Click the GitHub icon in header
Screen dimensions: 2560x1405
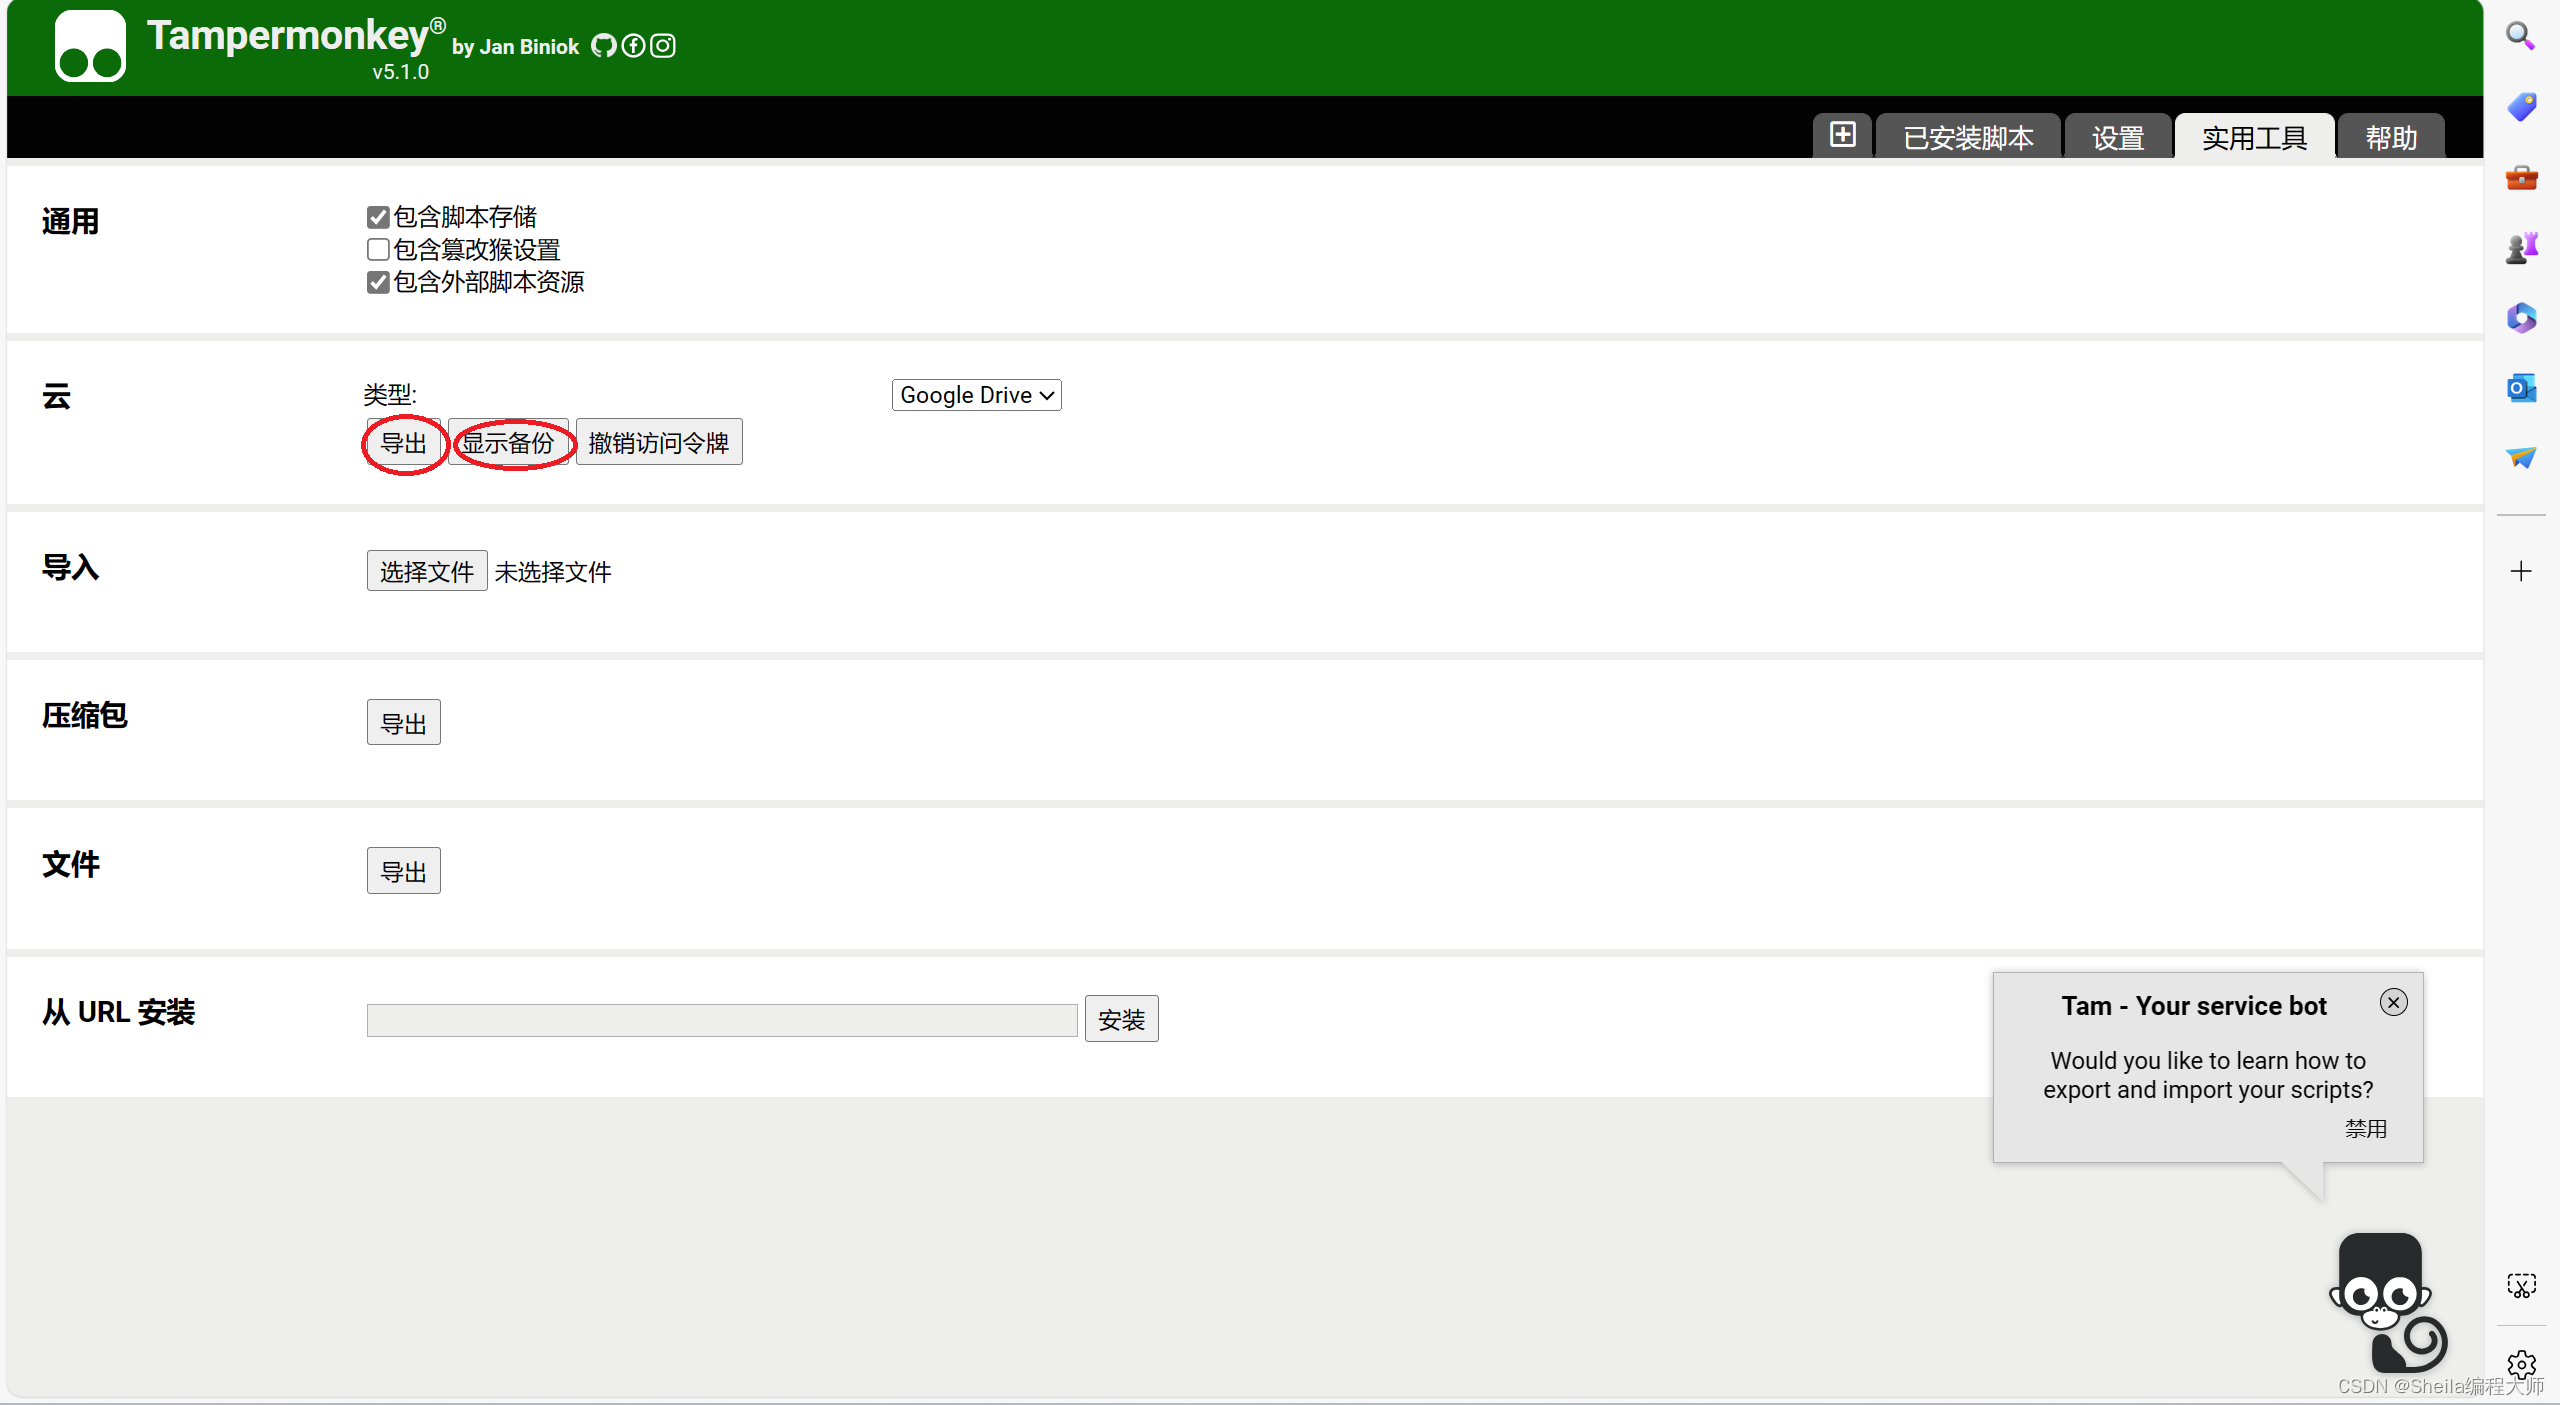(603, 46)
